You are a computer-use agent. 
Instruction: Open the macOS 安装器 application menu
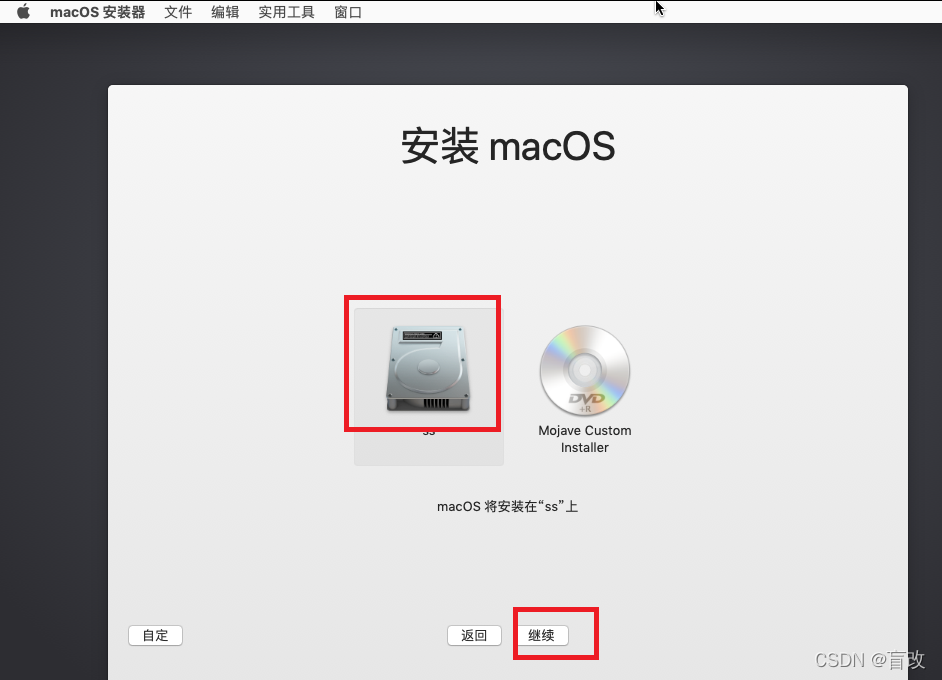point(97,12)
